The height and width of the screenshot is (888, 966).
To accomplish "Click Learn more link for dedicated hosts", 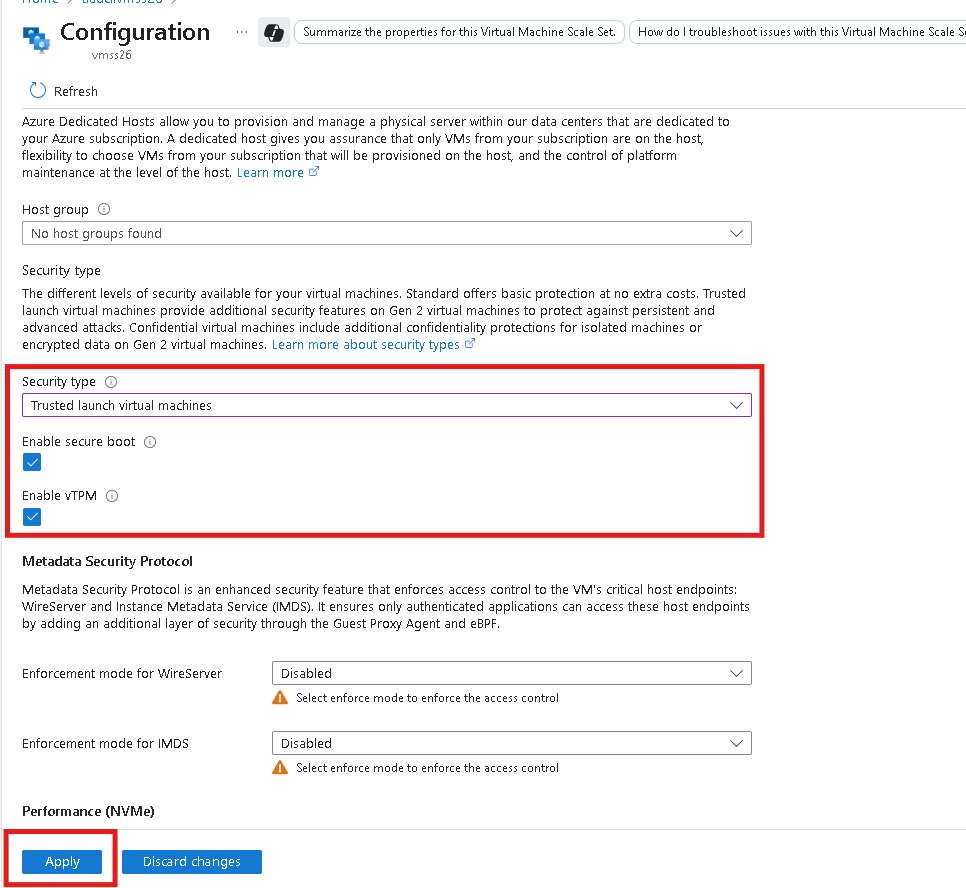I will (270, 173).
